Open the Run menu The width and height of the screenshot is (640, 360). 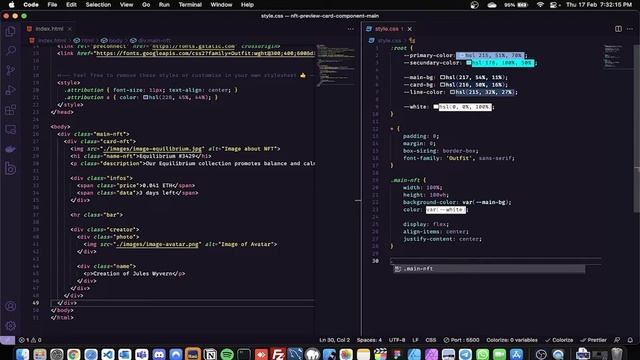click(164, 4)
